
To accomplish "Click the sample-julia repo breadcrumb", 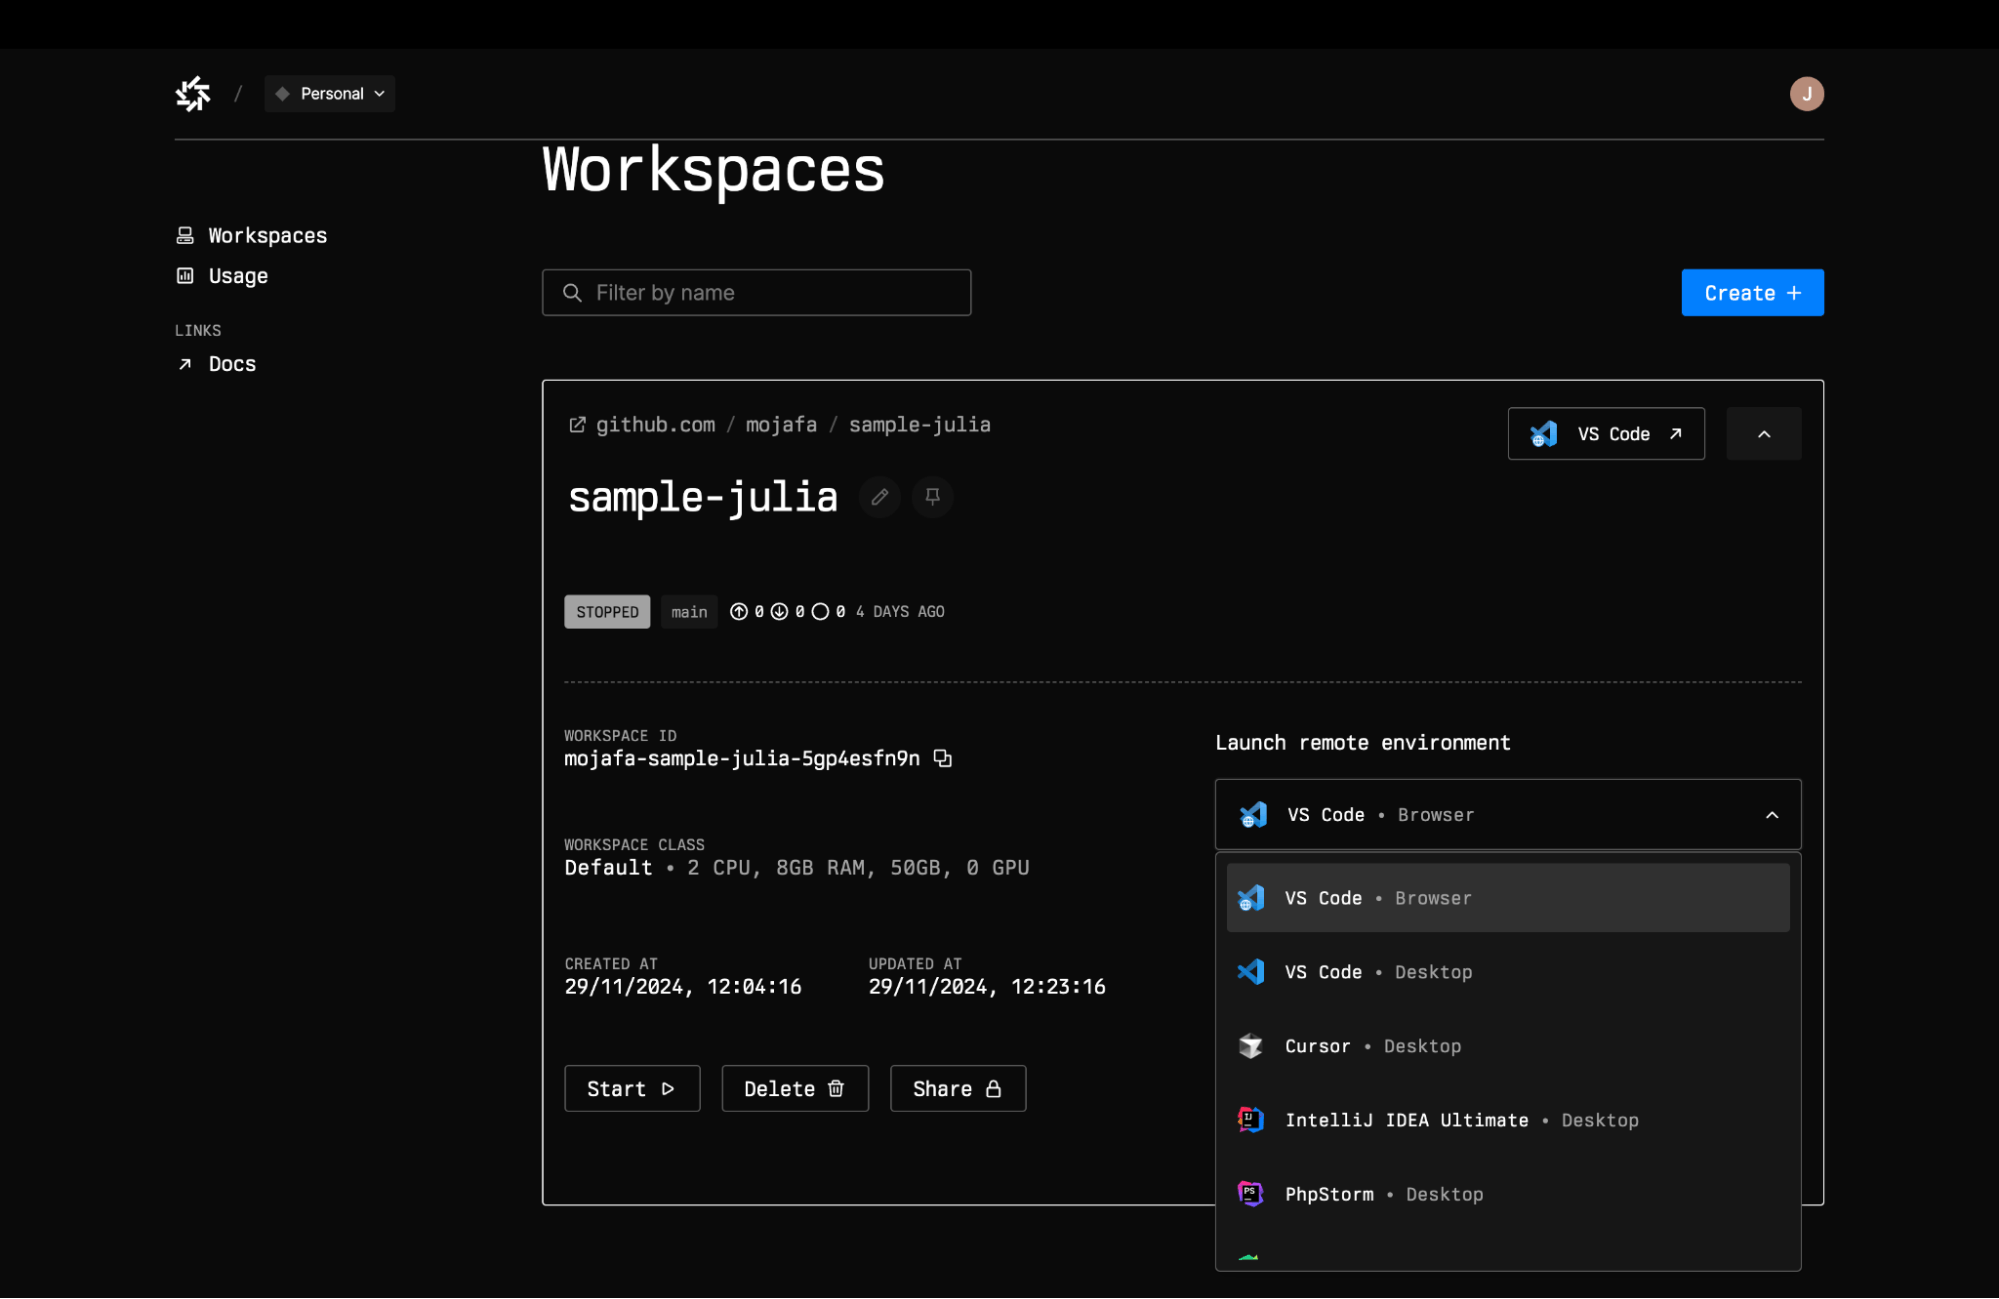I will (x=919, y=425).
